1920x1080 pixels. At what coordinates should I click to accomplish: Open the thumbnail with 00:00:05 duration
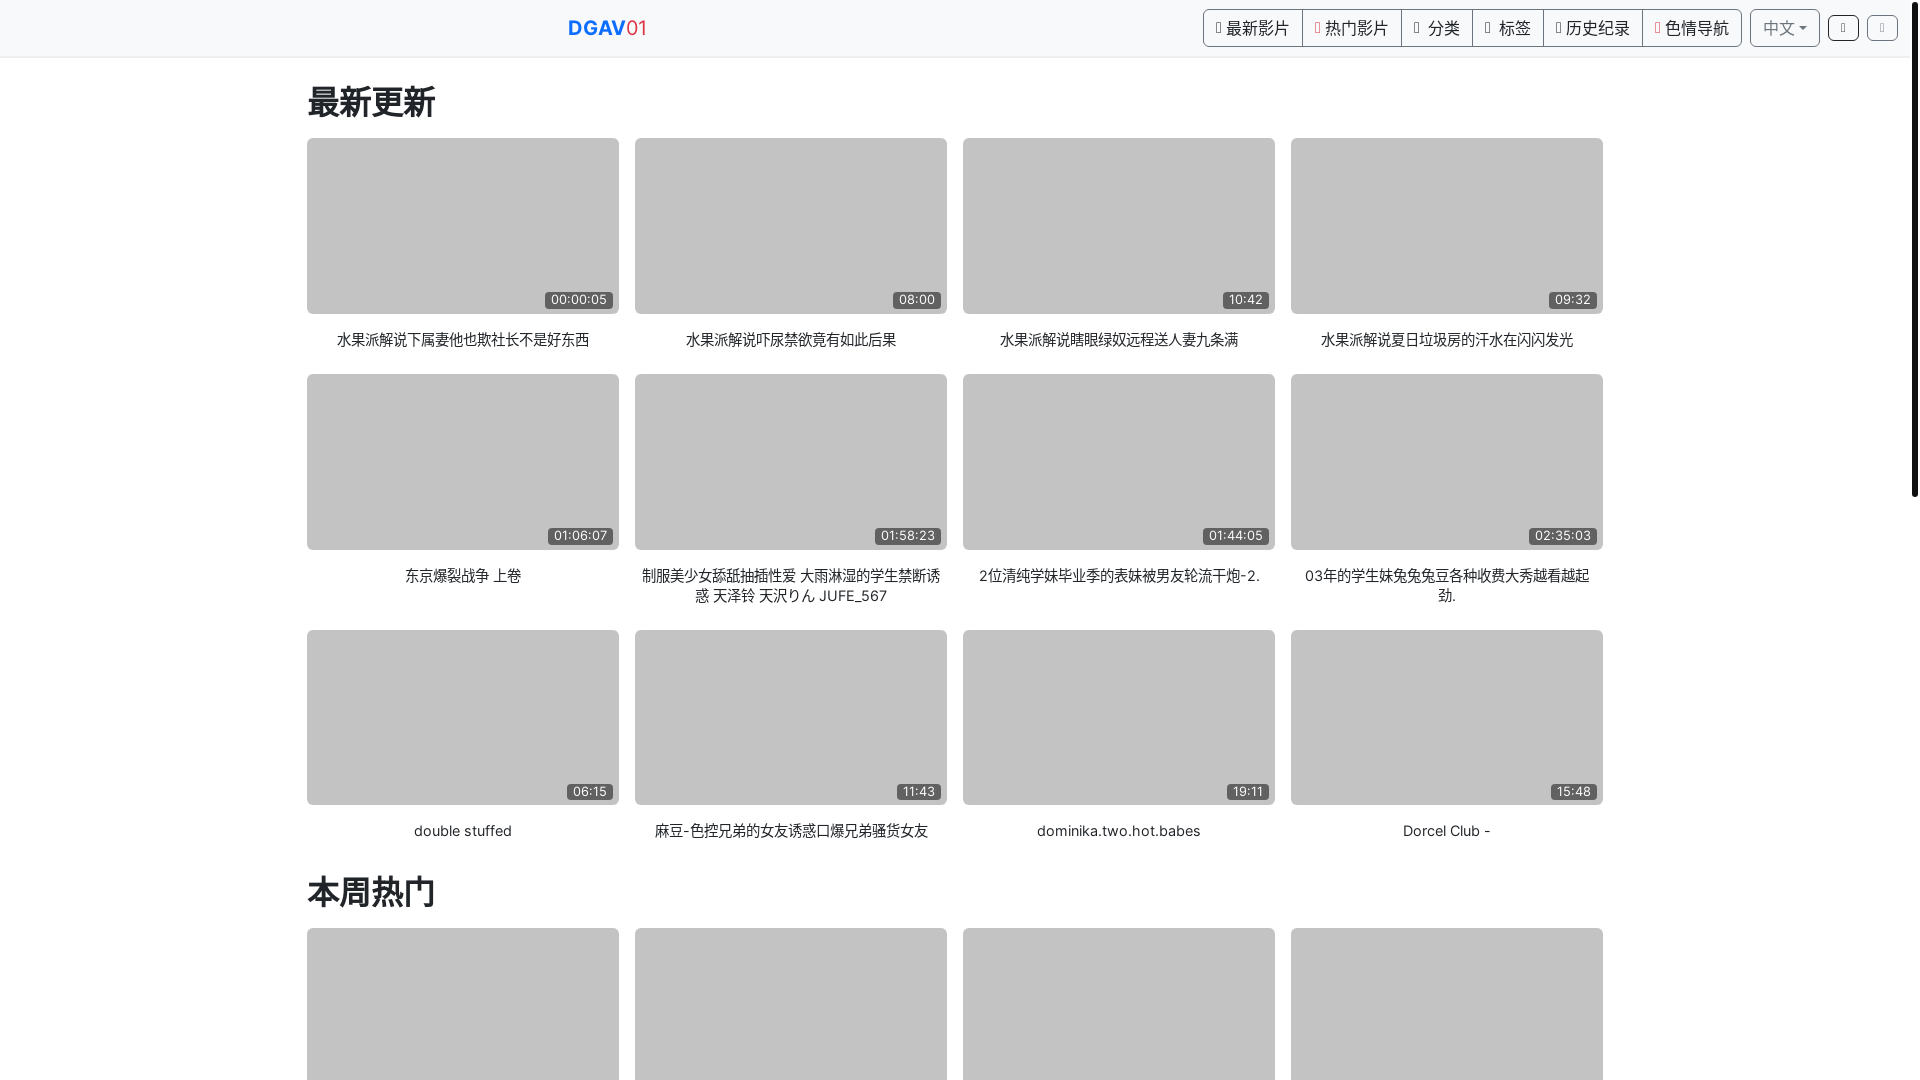coord(463,226)
